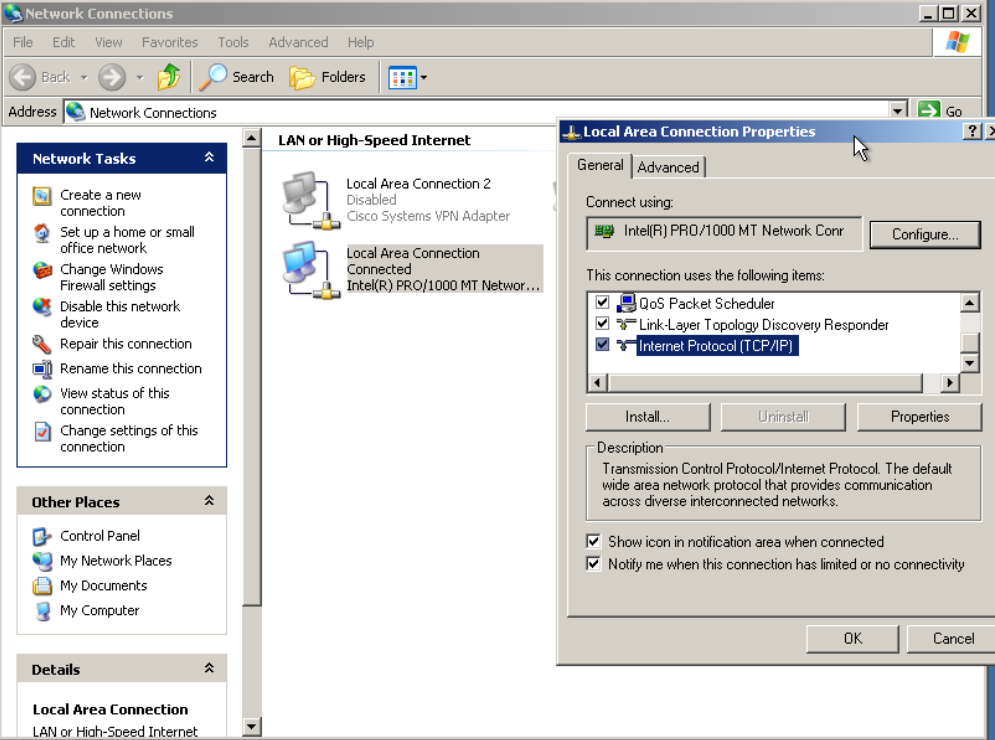Click the My Network Places icon
The height and width of the screenshot is (740, 995).
42,561
